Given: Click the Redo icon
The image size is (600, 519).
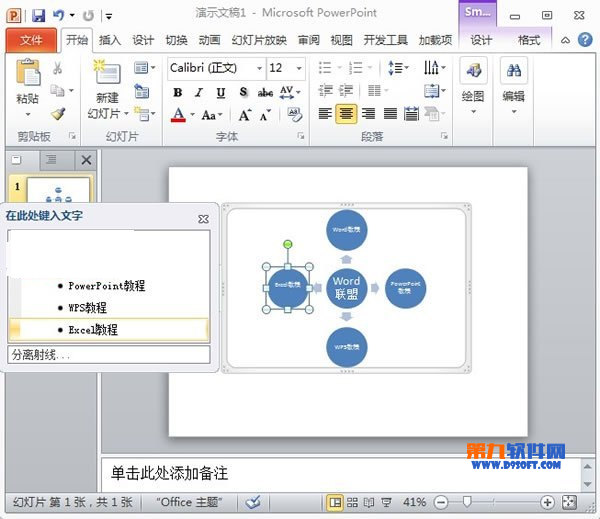Looking at the screenshot, I should (88, 15).
